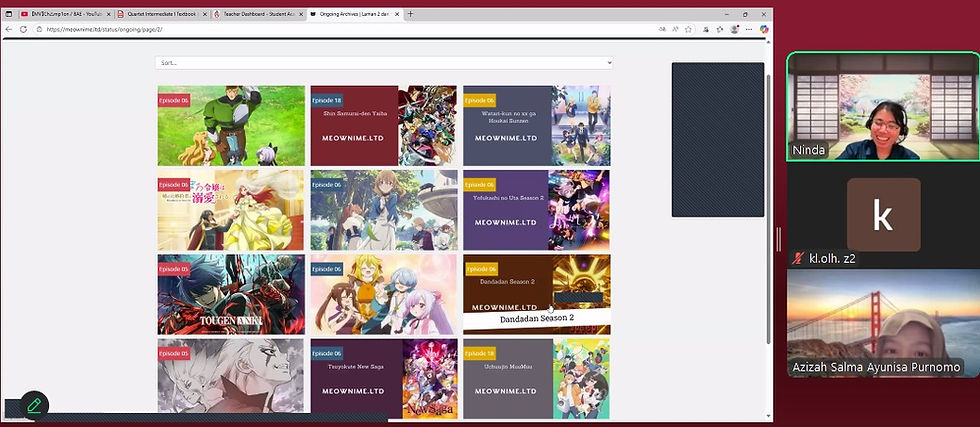Go back to the previous browser page
The image size is (980, 427).
click(x=9, y=29)
